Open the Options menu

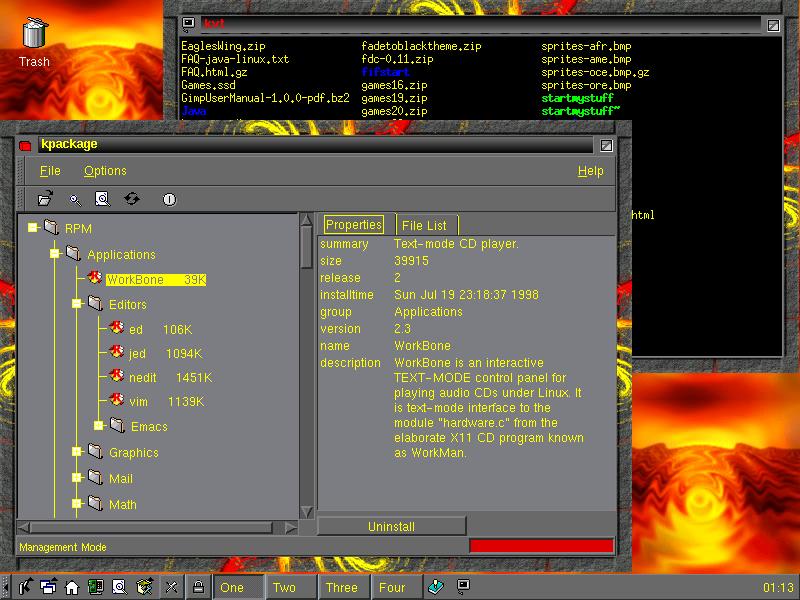[x=105, y=171]
